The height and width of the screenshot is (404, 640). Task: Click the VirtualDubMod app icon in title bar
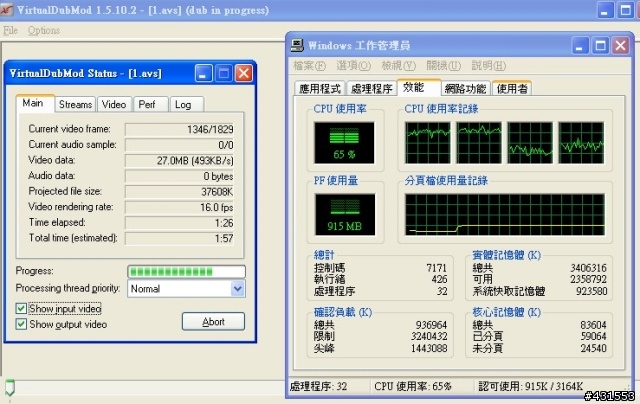[x=7, y=9]
